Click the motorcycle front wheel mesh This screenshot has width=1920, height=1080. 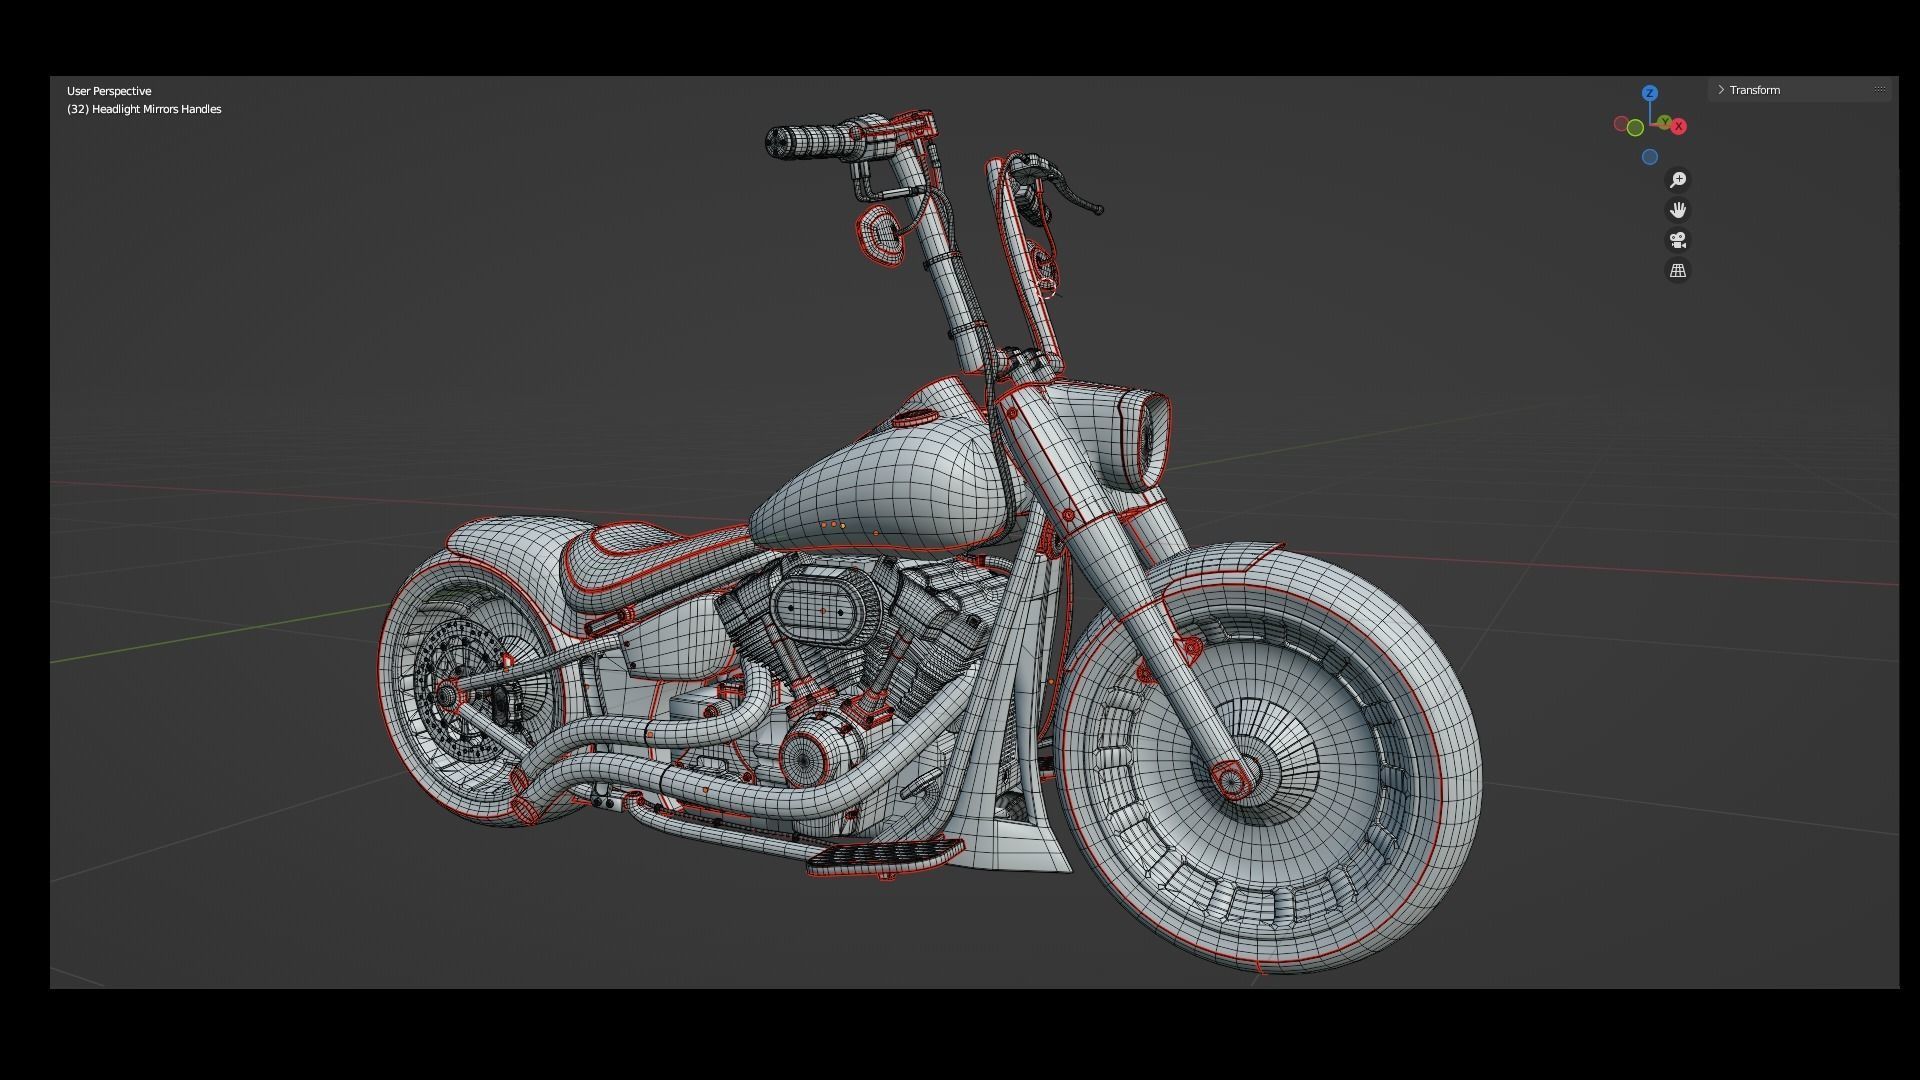(1270, 760)
